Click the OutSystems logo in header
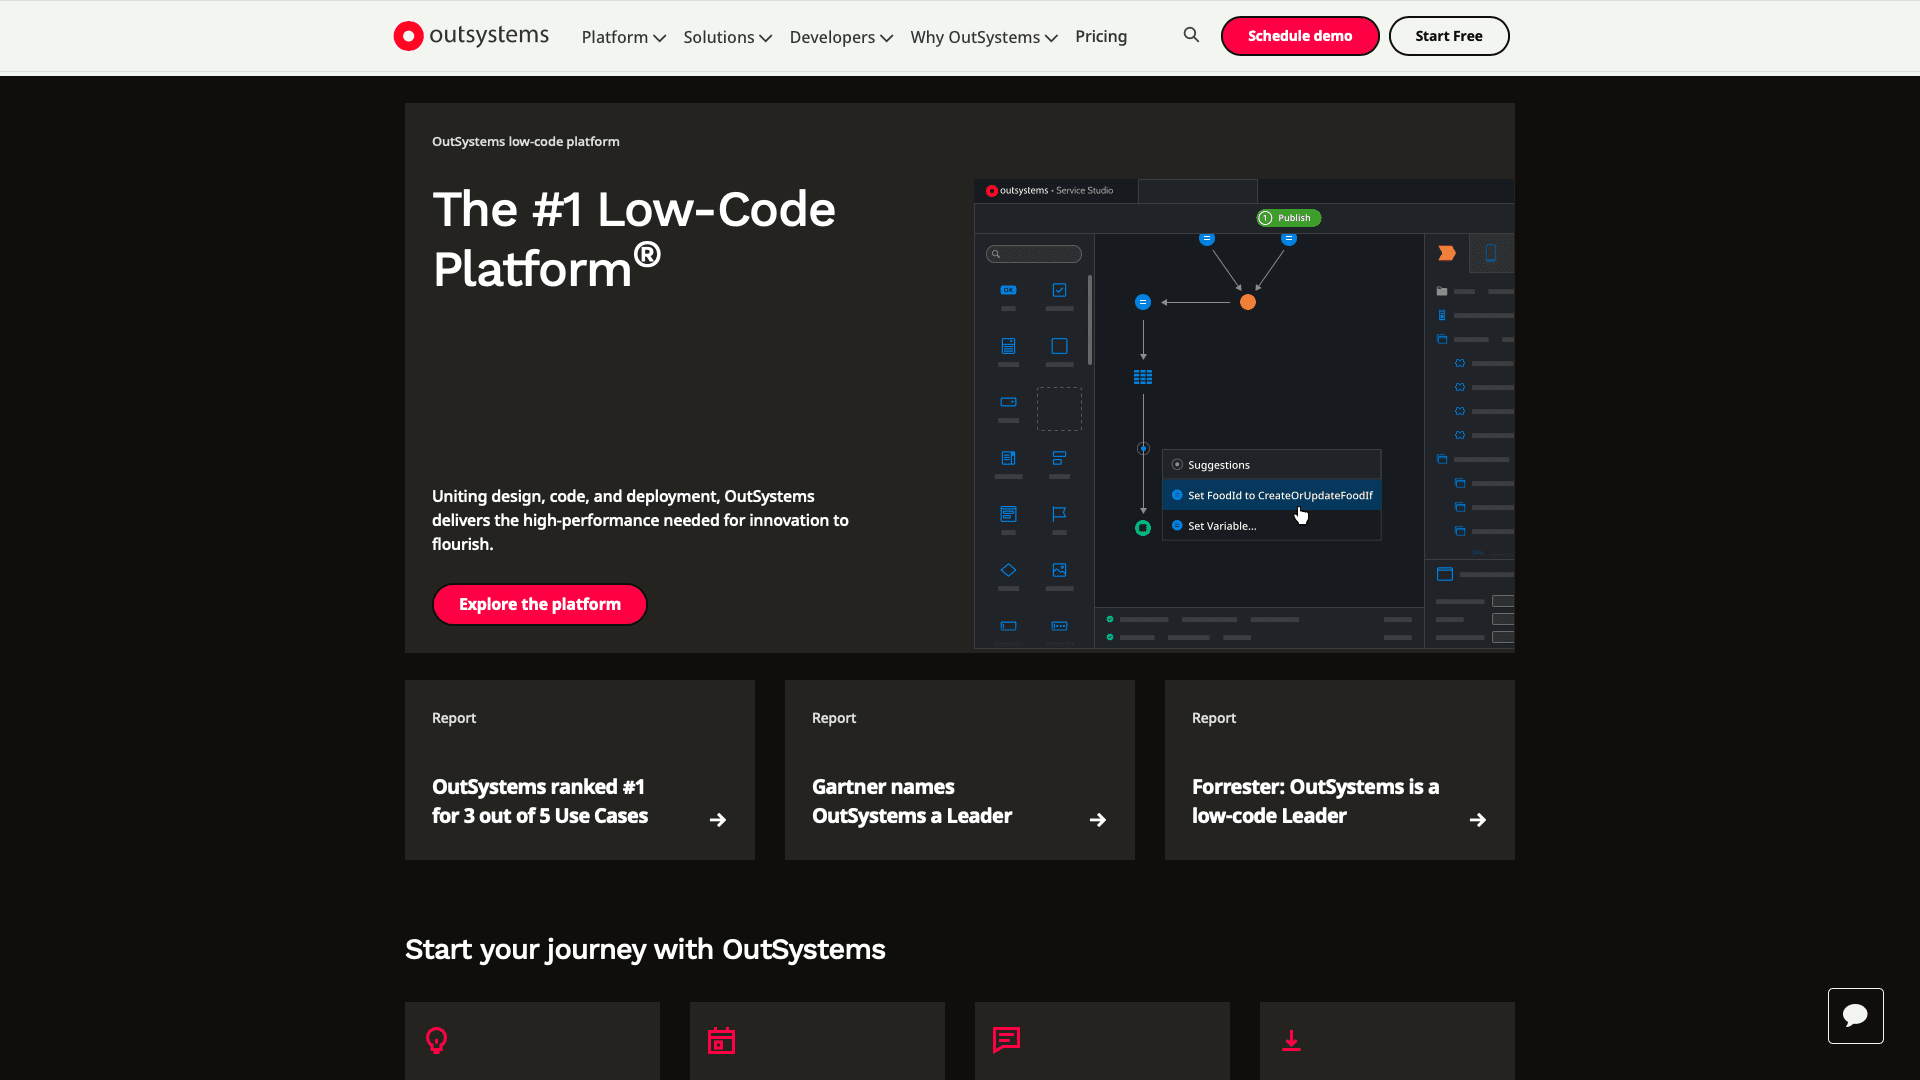This screenshot has width=1920, height=1080. click(471, 36)
